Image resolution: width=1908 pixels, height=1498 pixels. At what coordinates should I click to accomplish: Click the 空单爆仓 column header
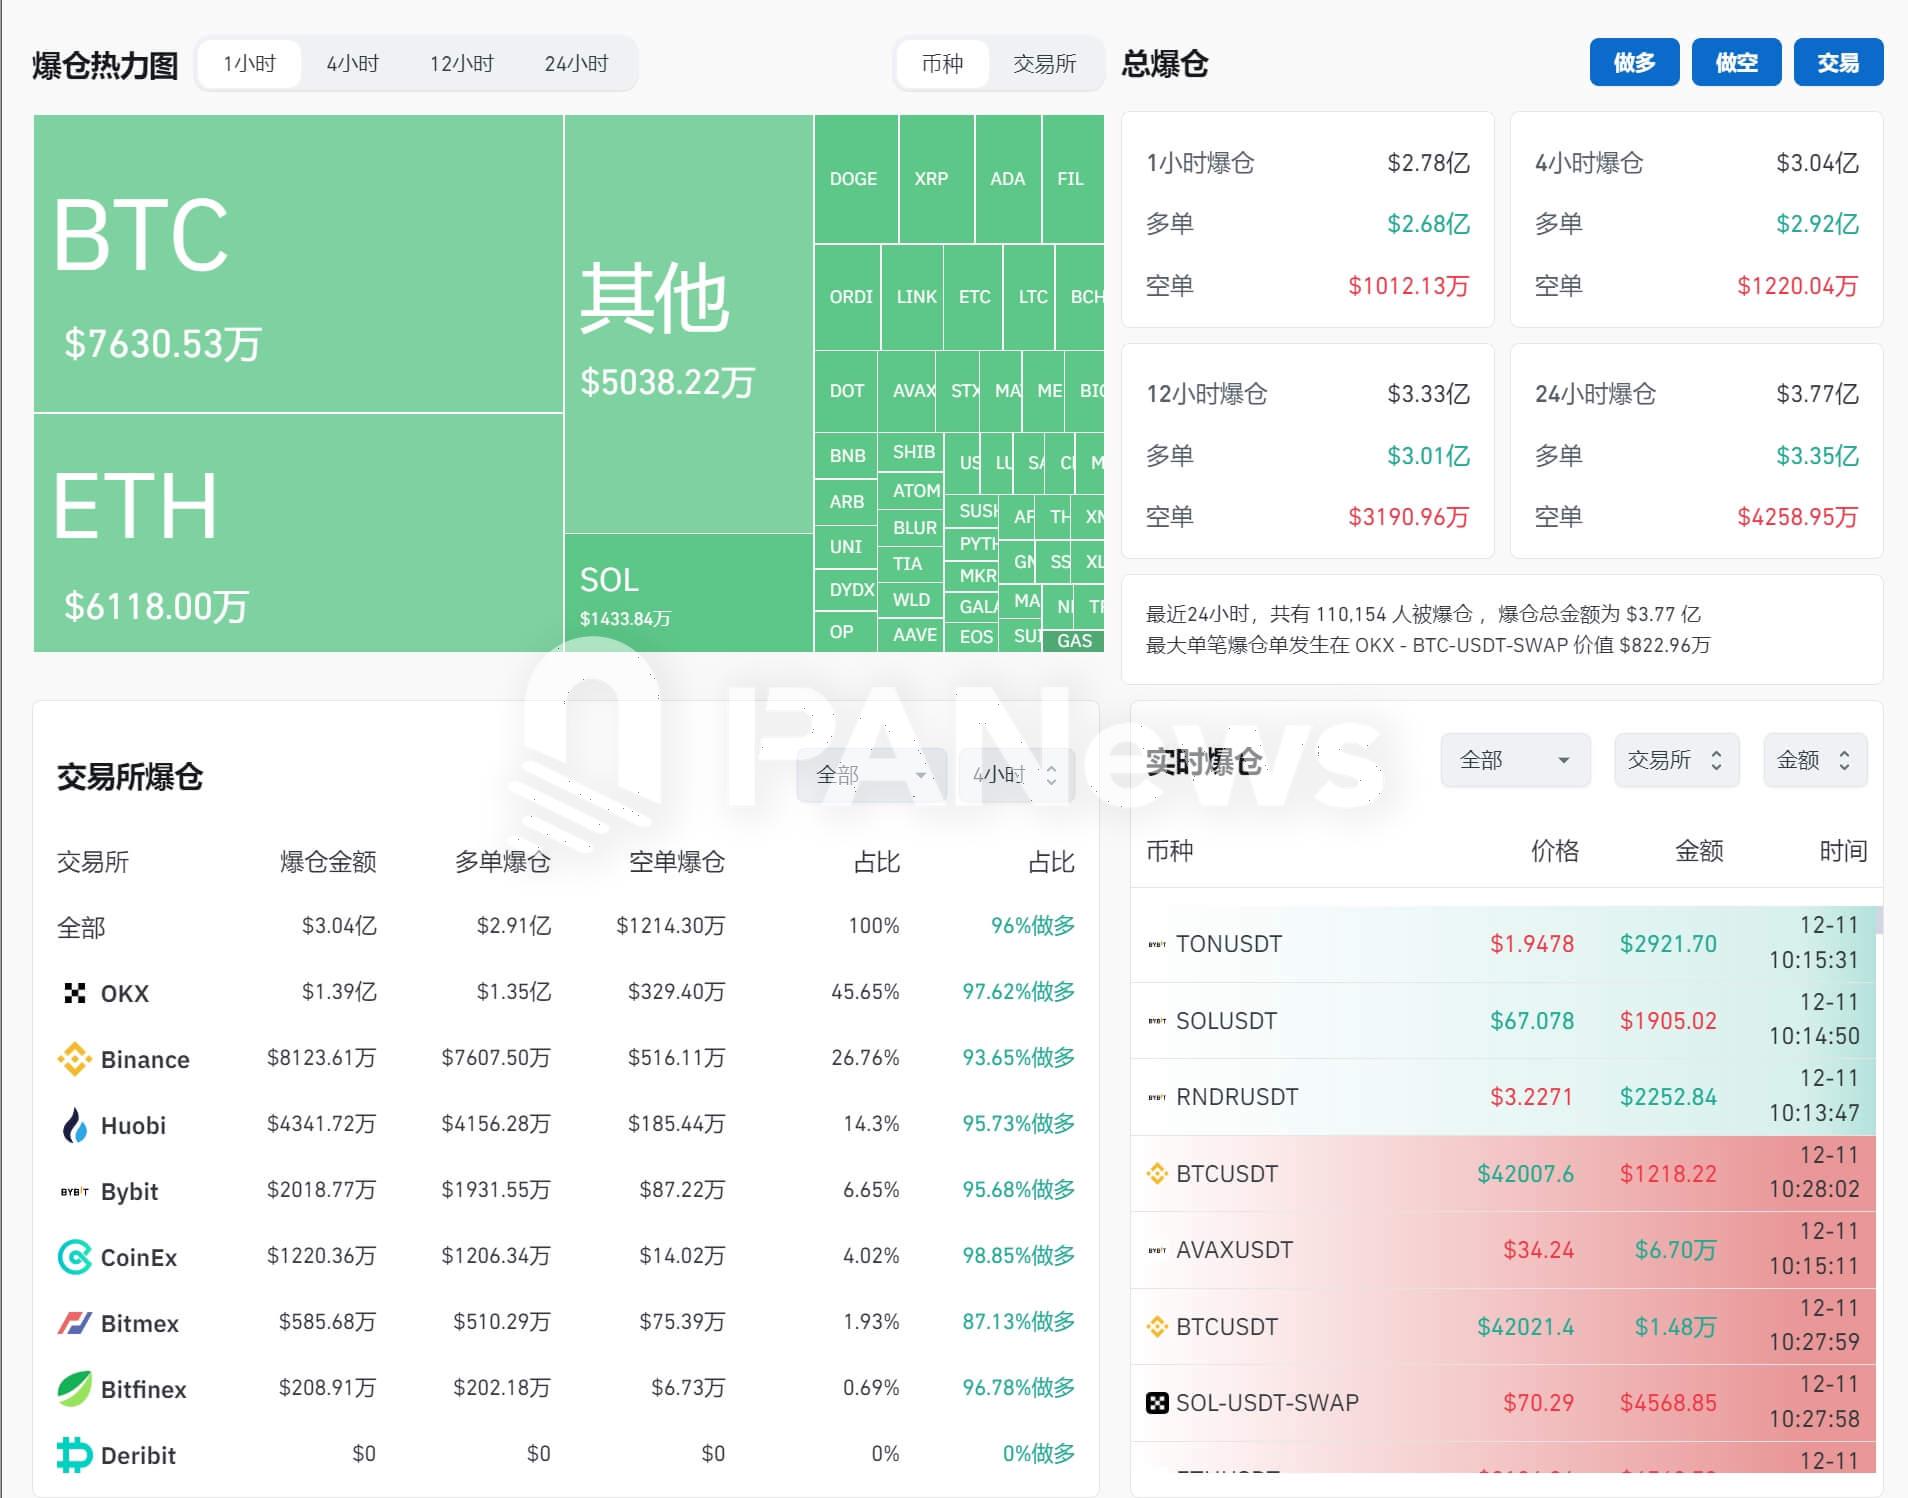676,862
